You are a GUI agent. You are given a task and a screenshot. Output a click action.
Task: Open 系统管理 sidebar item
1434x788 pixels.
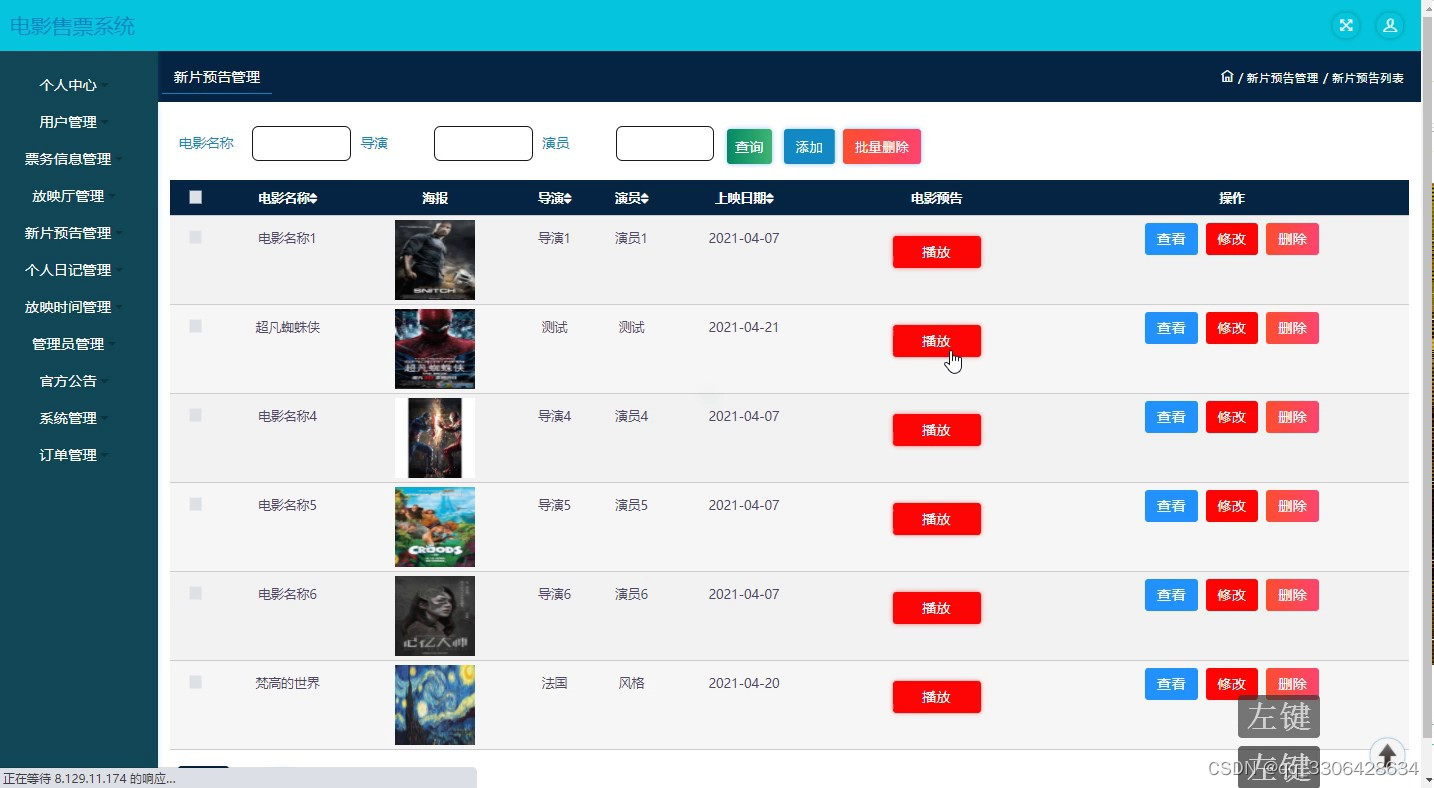pyautogui.click(x=75, y=418)
